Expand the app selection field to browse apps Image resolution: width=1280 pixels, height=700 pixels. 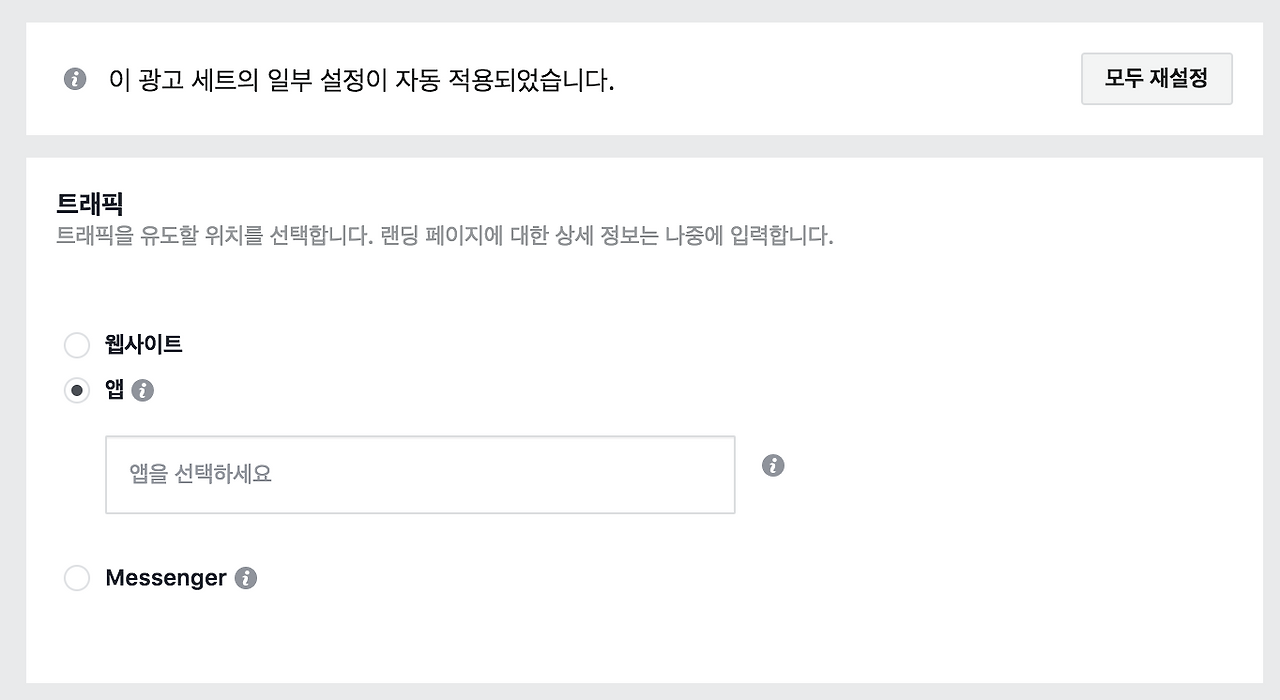point(420,474)
